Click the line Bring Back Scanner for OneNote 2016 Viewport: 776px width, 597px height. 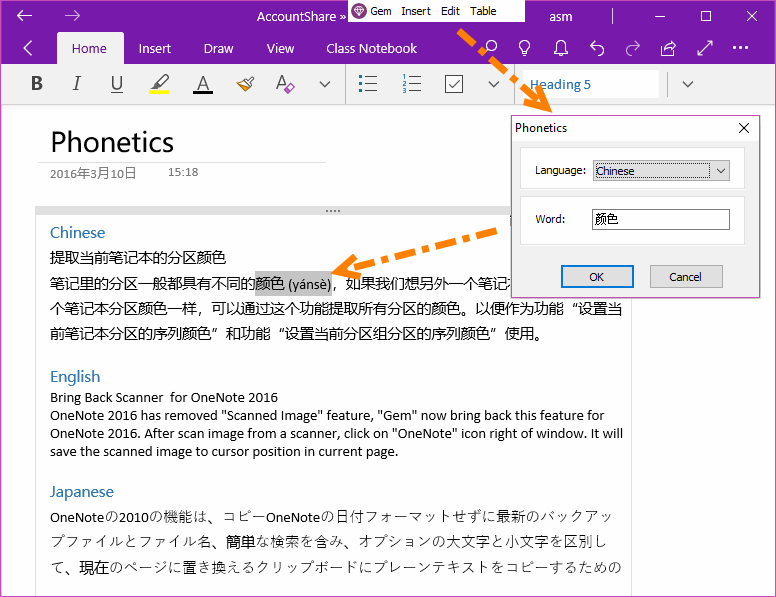click(164, 398)
